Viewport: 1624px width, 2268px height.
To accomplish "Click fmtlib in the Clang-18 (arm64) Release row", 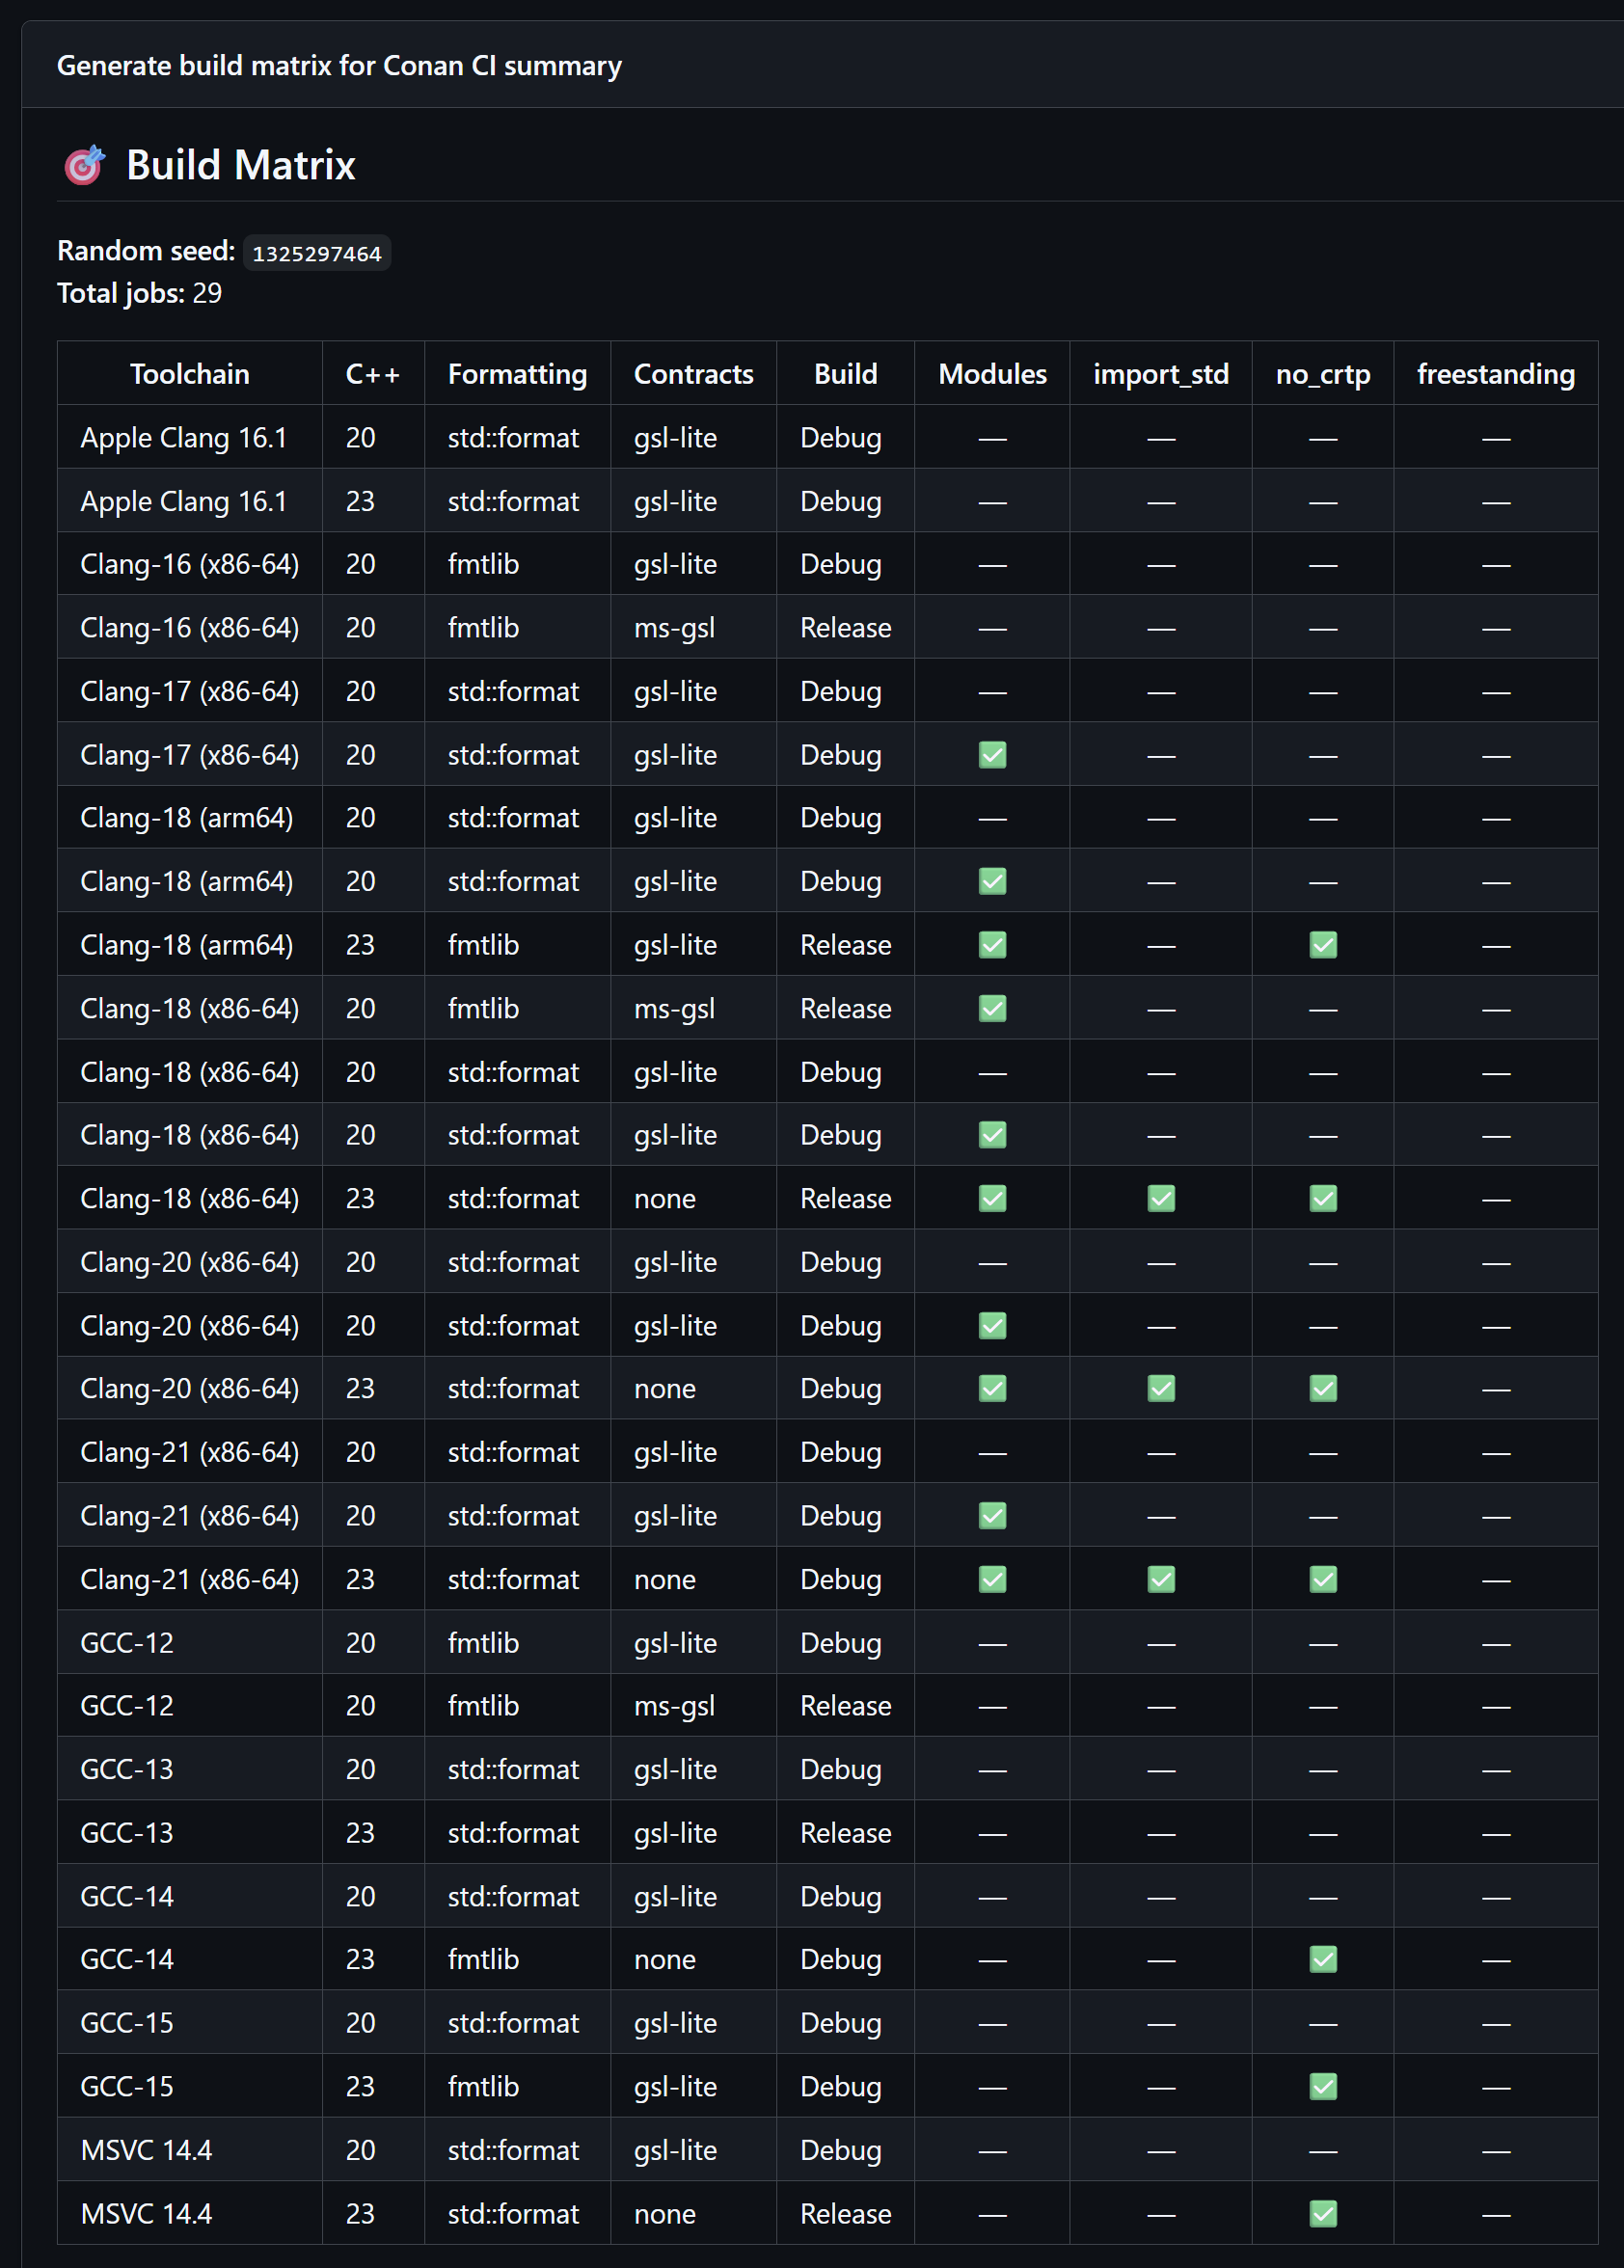I will [x=483, y=945].
